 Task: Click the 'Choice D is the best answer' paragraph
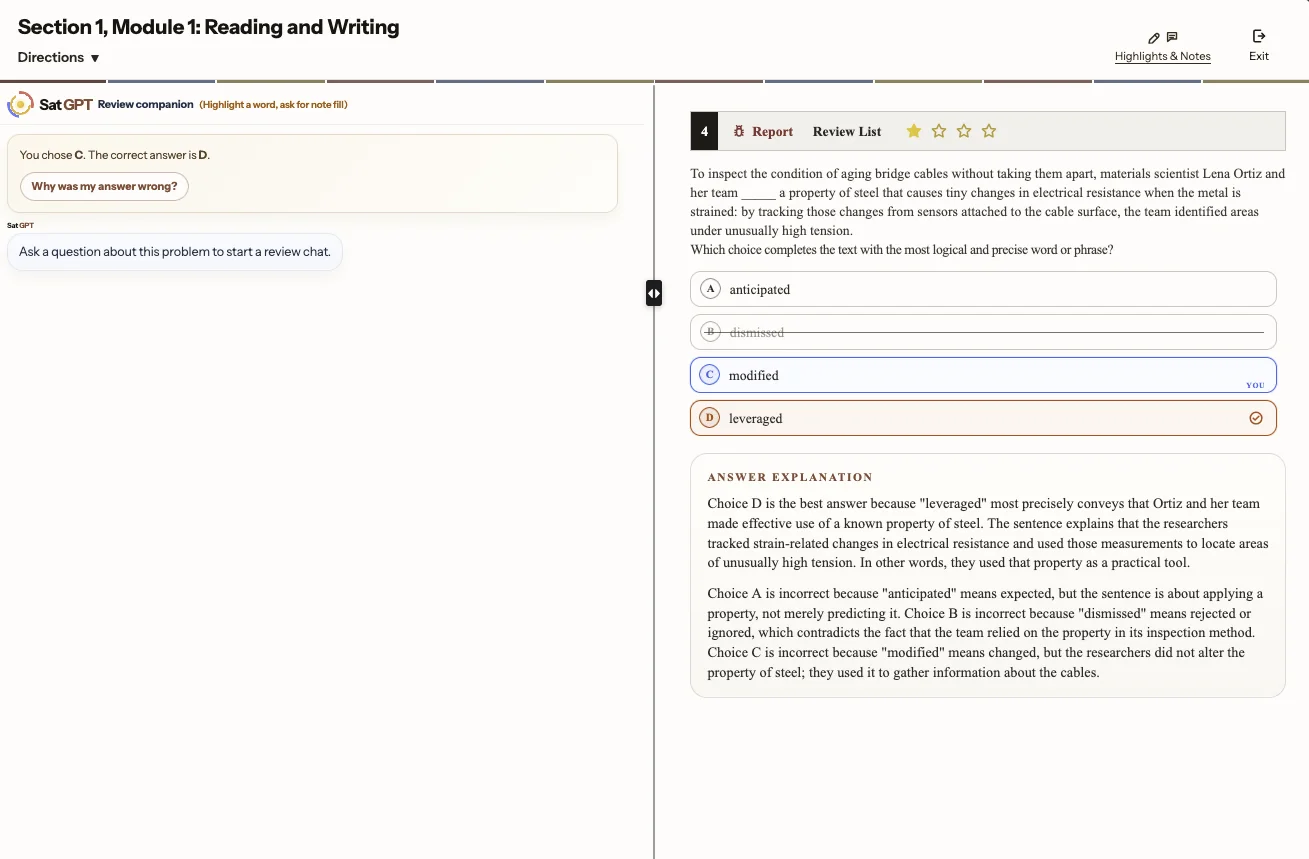(x=988, y=533)
